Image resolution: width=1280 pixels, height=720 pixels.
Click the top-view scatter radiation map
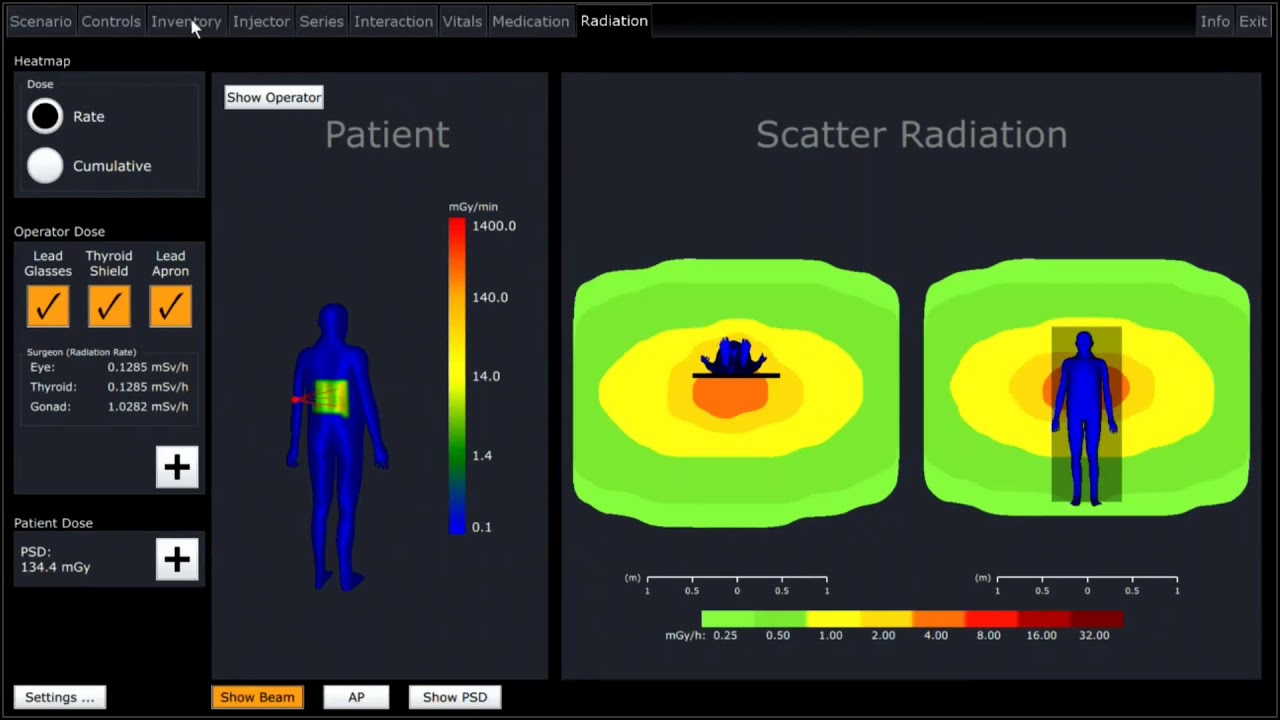pyautogui.click(x=736, y=393)
